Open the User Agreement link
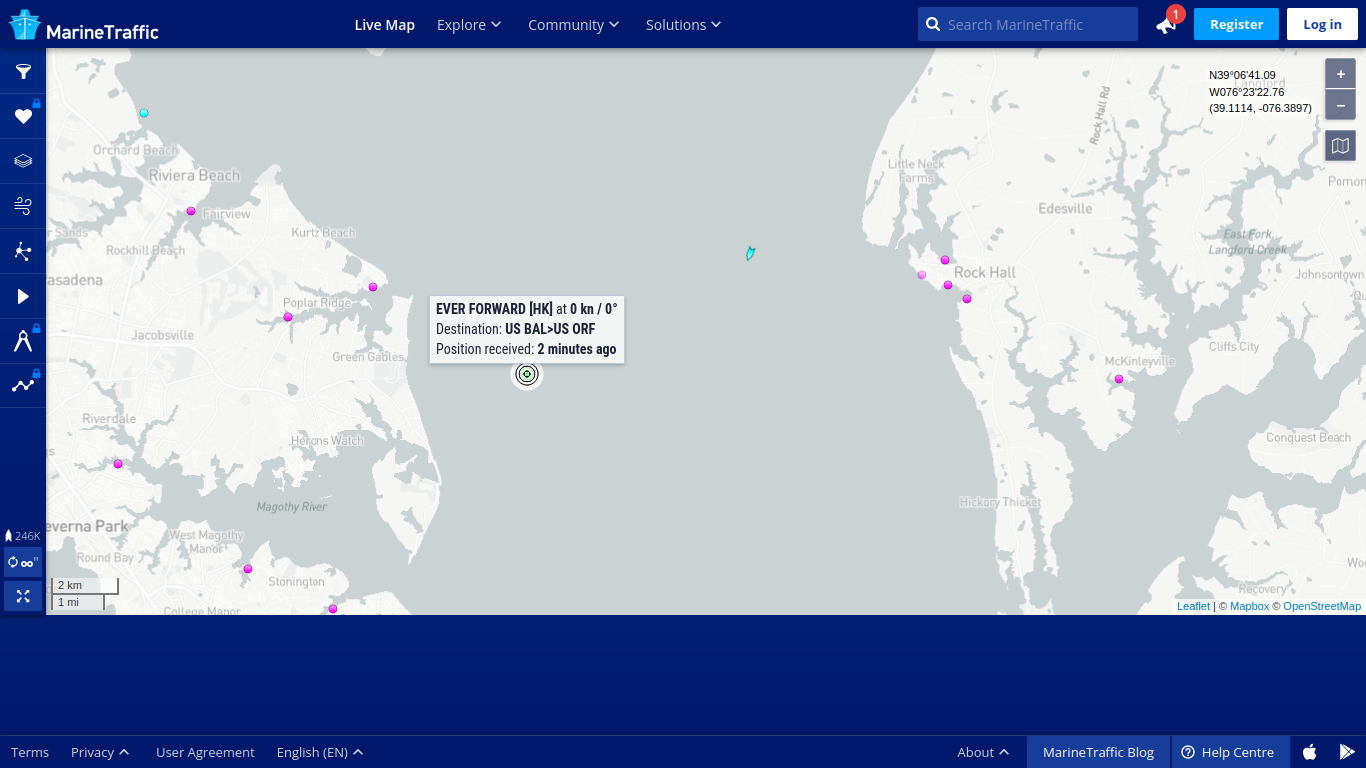 click(205, 752)
